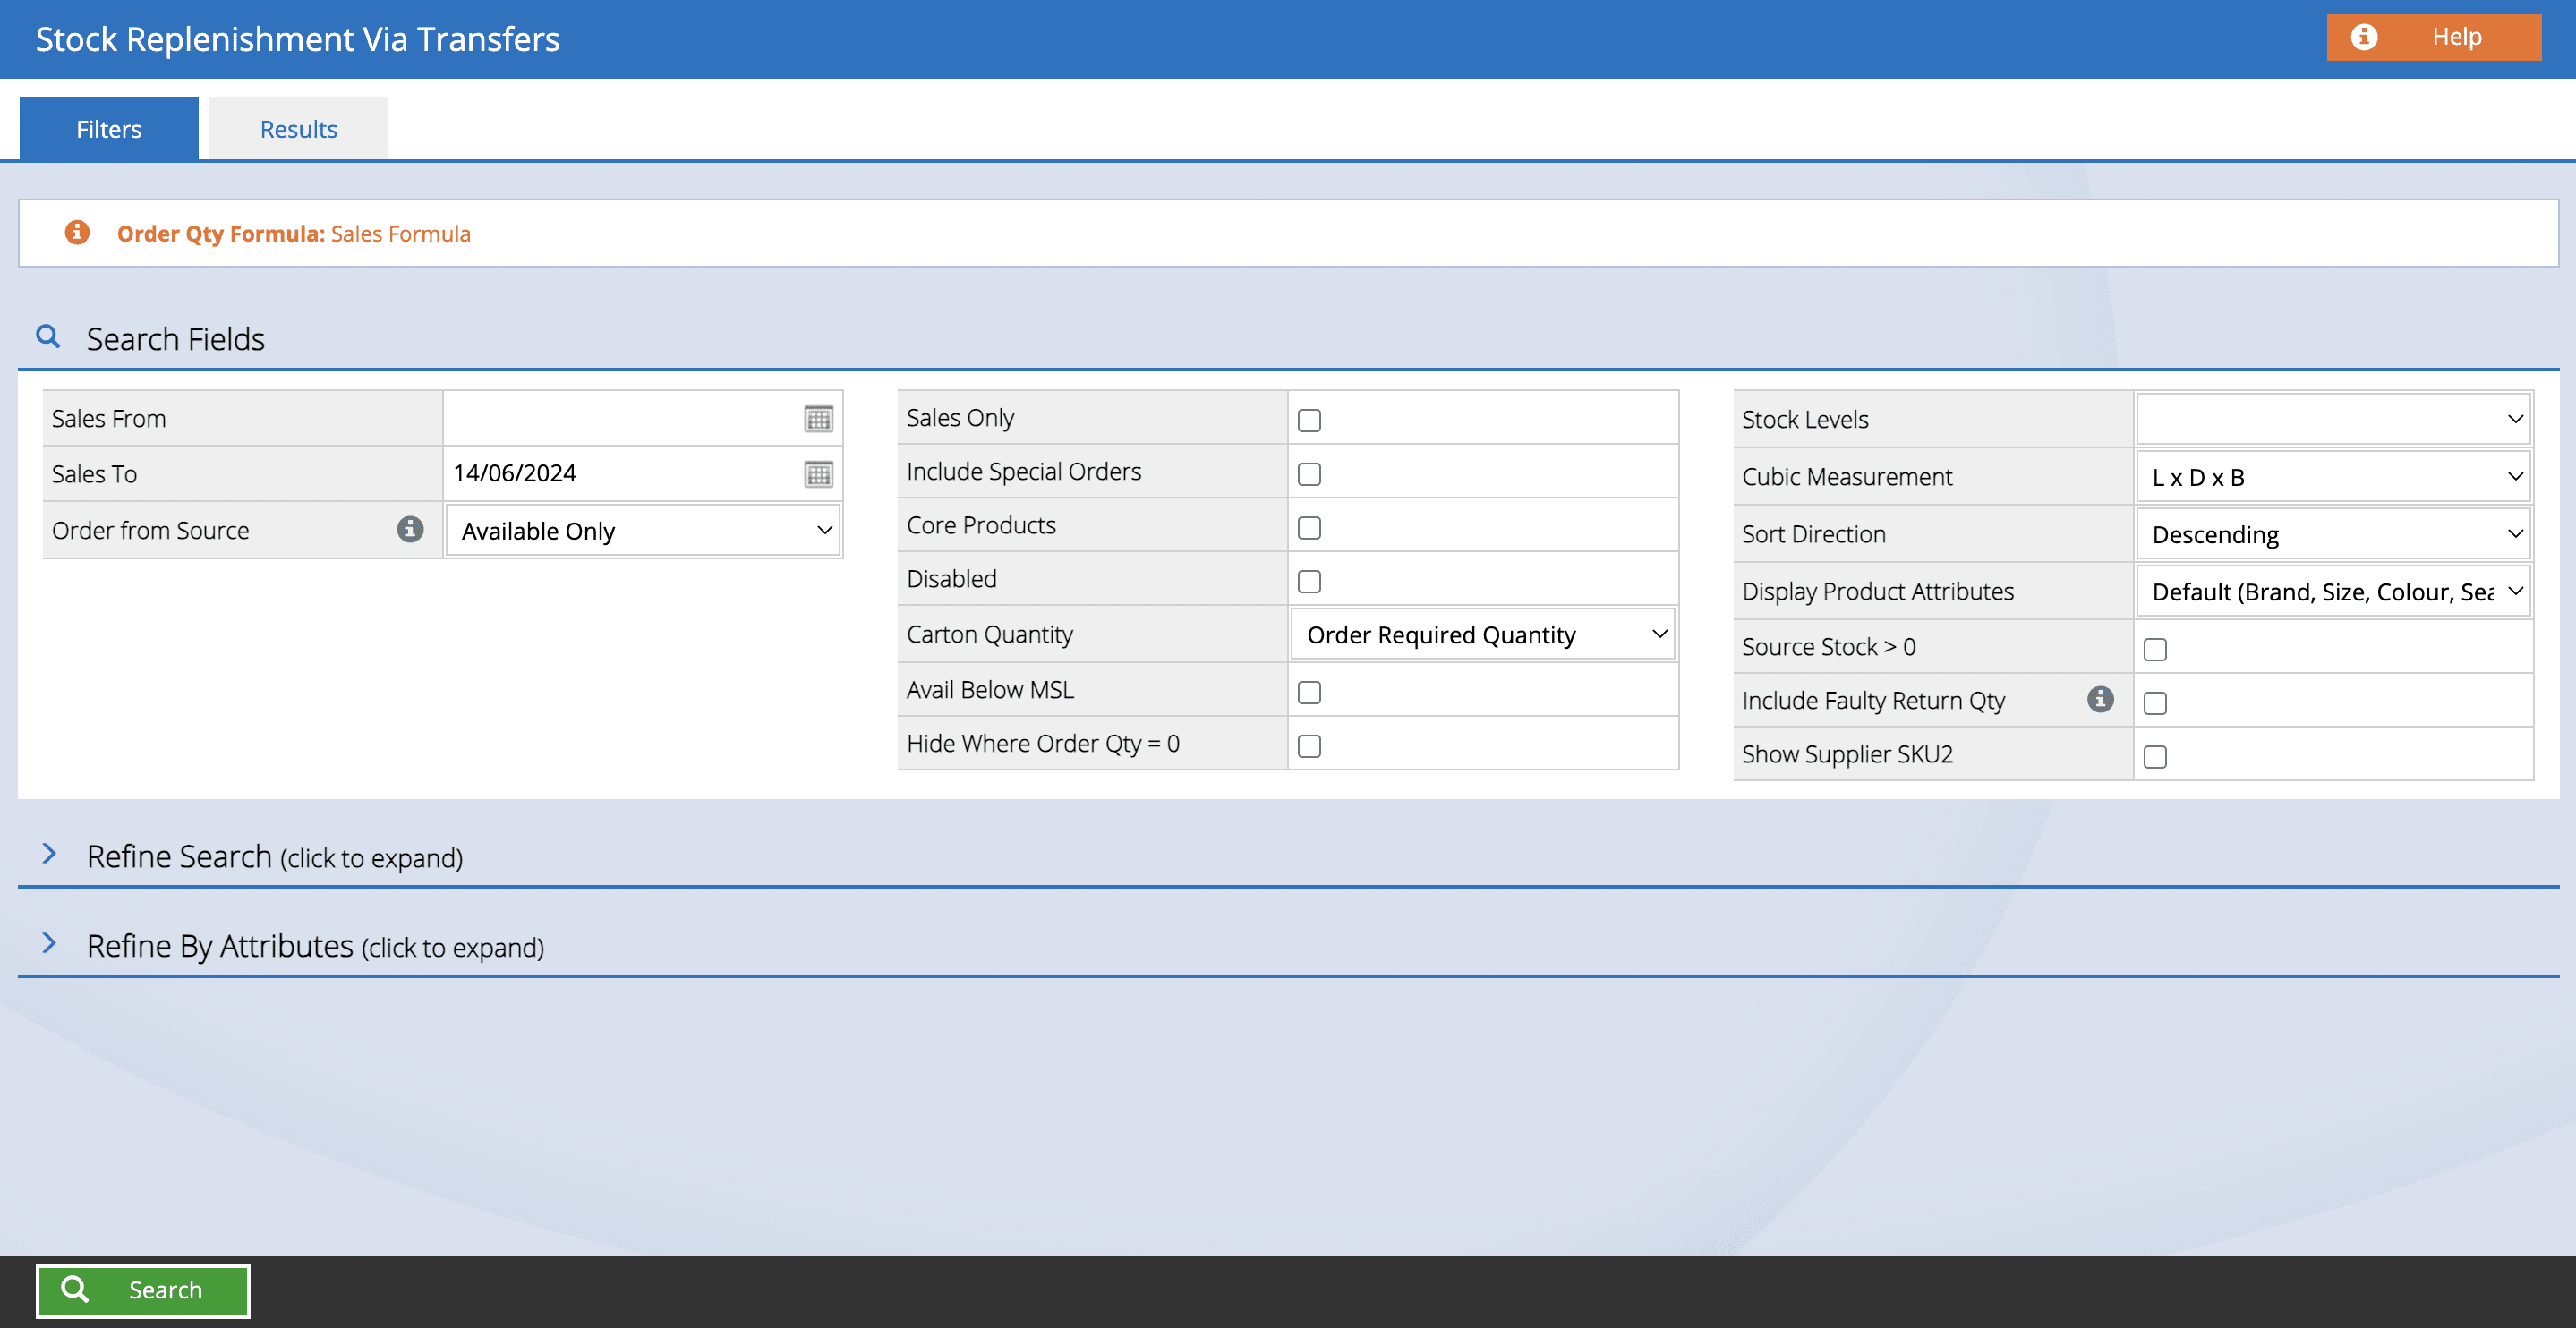Open the Sort Direction dropdown
Viewport: 2576px width, 1328px height.
click(2332, 535)
